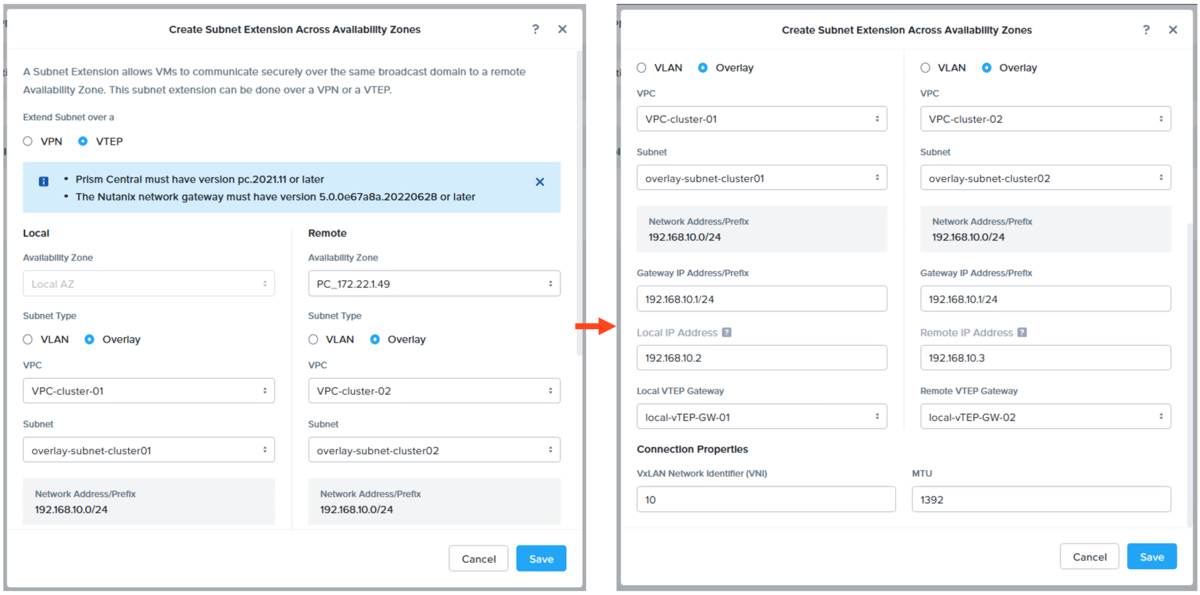
Task: Click Cancel in the left dialog
Action: coord(478,559)
